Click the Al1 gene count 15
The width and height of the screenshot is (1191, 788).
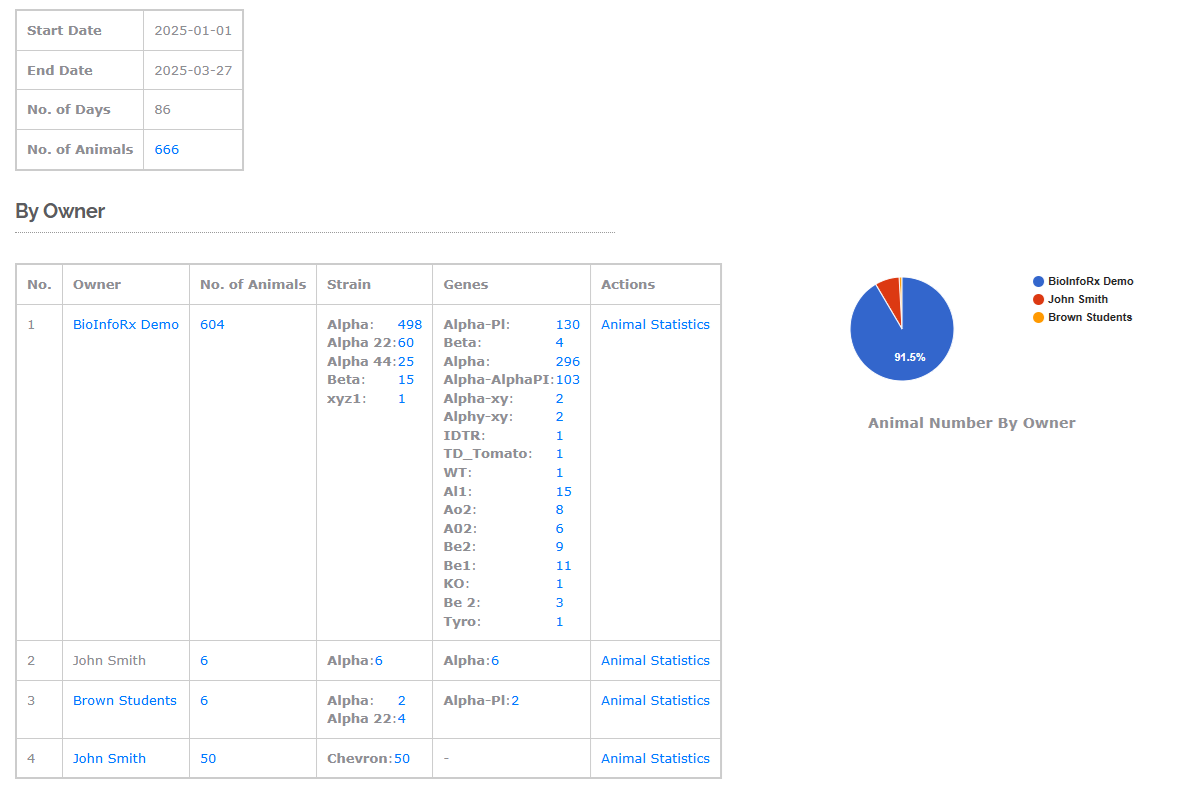pos(564,492)
